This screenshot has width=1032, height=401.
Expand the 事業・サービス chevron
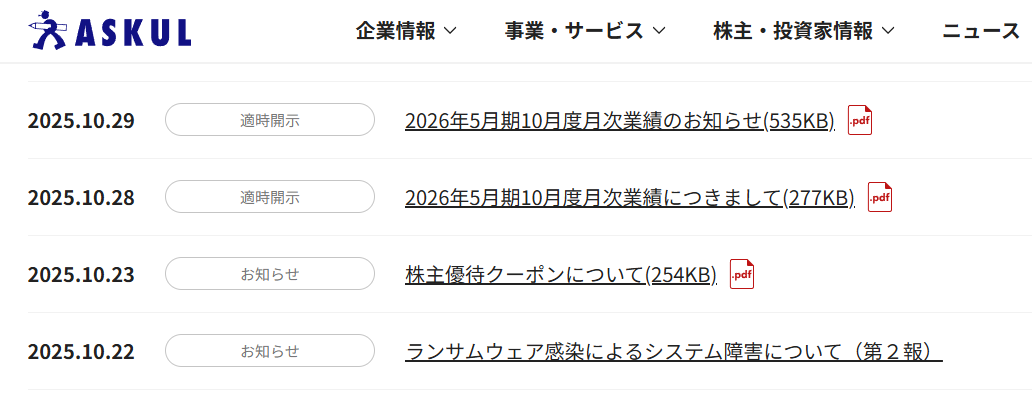pyautogui.click(x=659, y=31)
